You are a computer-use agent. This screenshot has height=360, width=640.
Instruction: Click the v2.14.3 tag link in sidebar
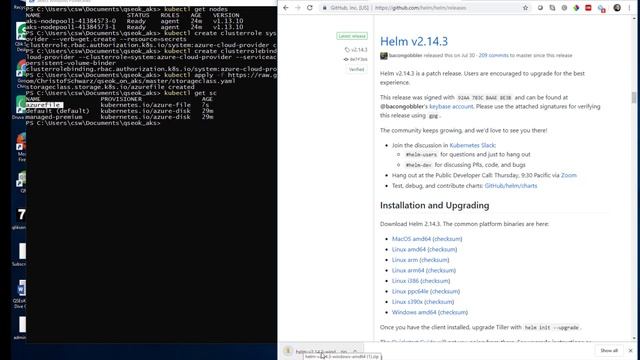[356, 50]
